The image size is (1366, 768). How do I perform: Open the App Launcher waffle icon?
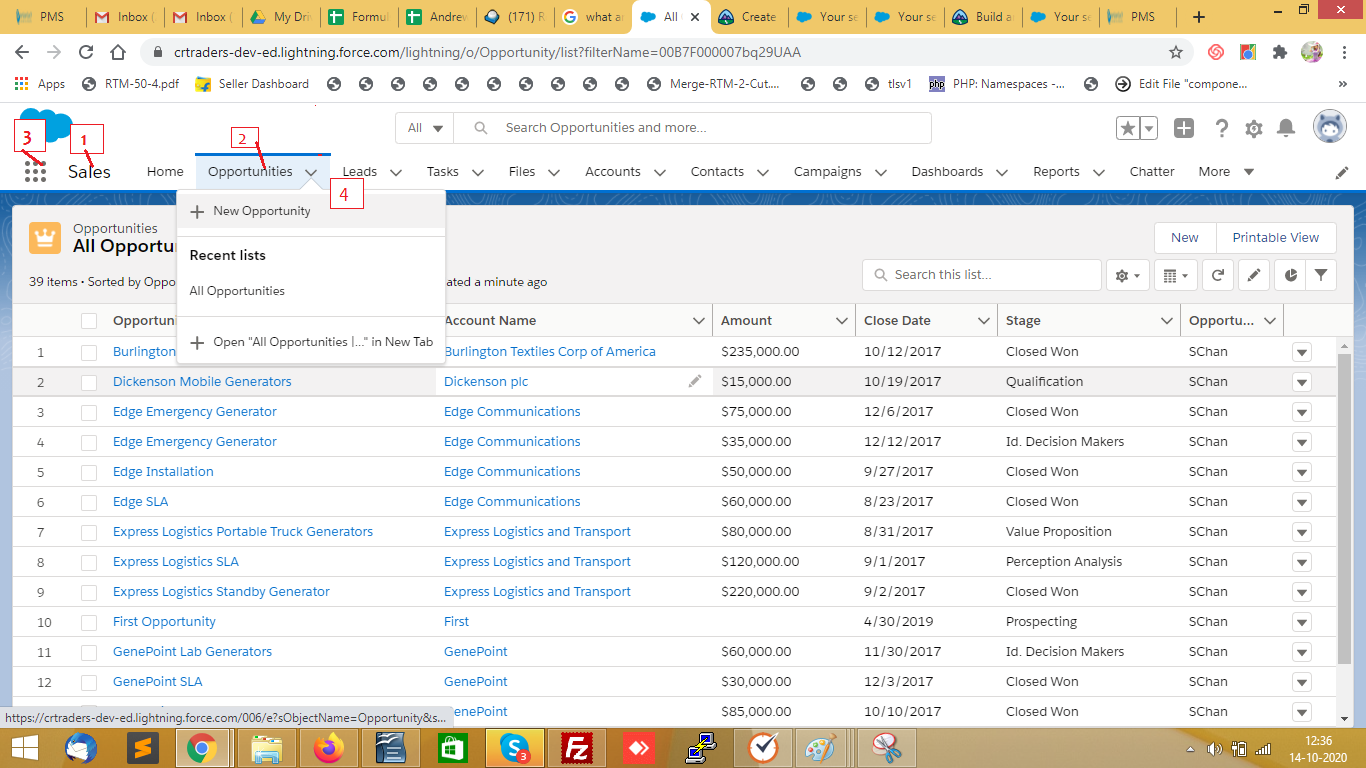34,172
